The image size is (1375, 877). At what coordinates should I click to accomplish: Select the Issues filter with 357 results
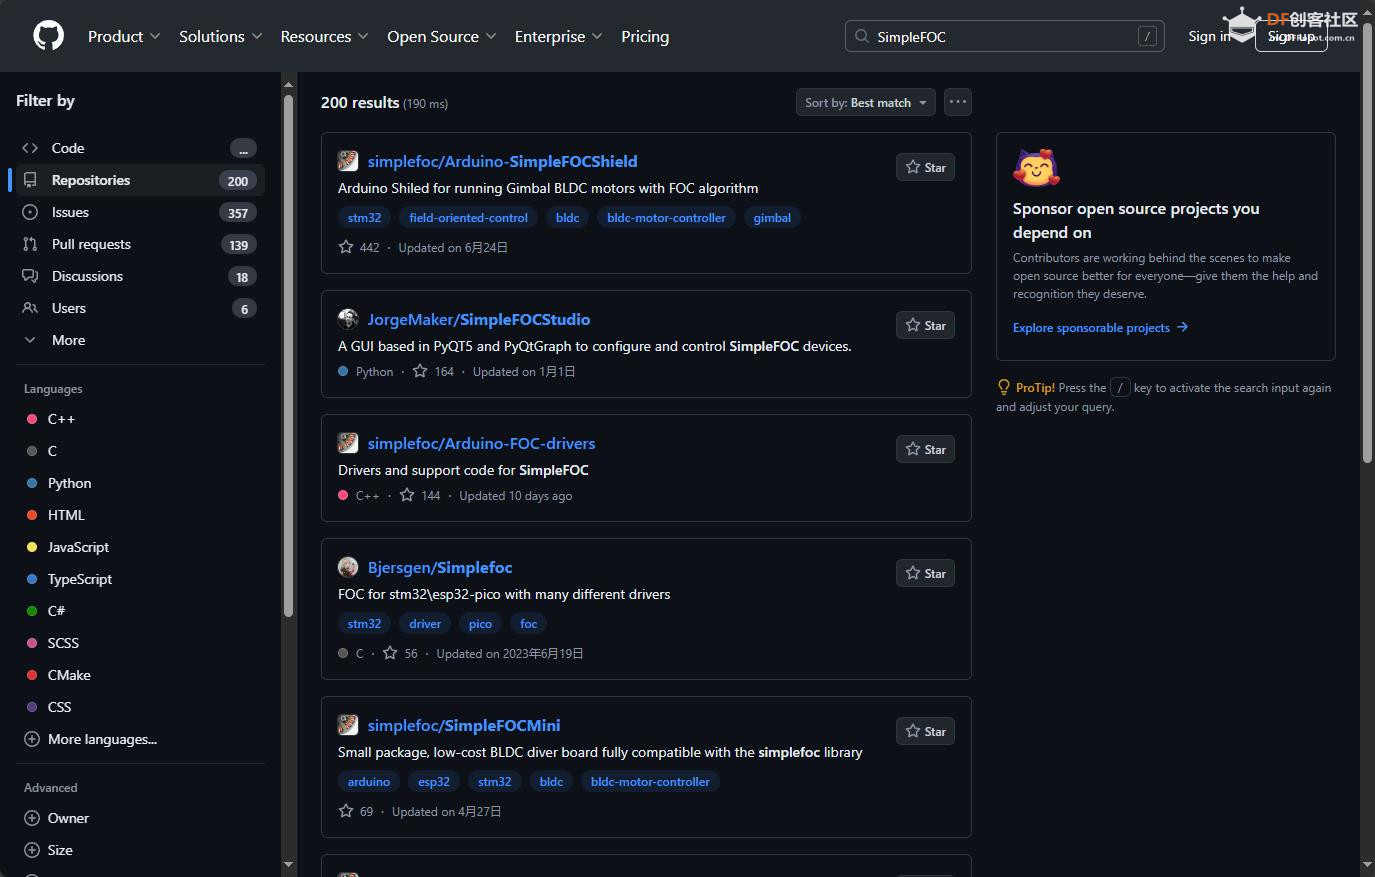(x=140, y=212)
